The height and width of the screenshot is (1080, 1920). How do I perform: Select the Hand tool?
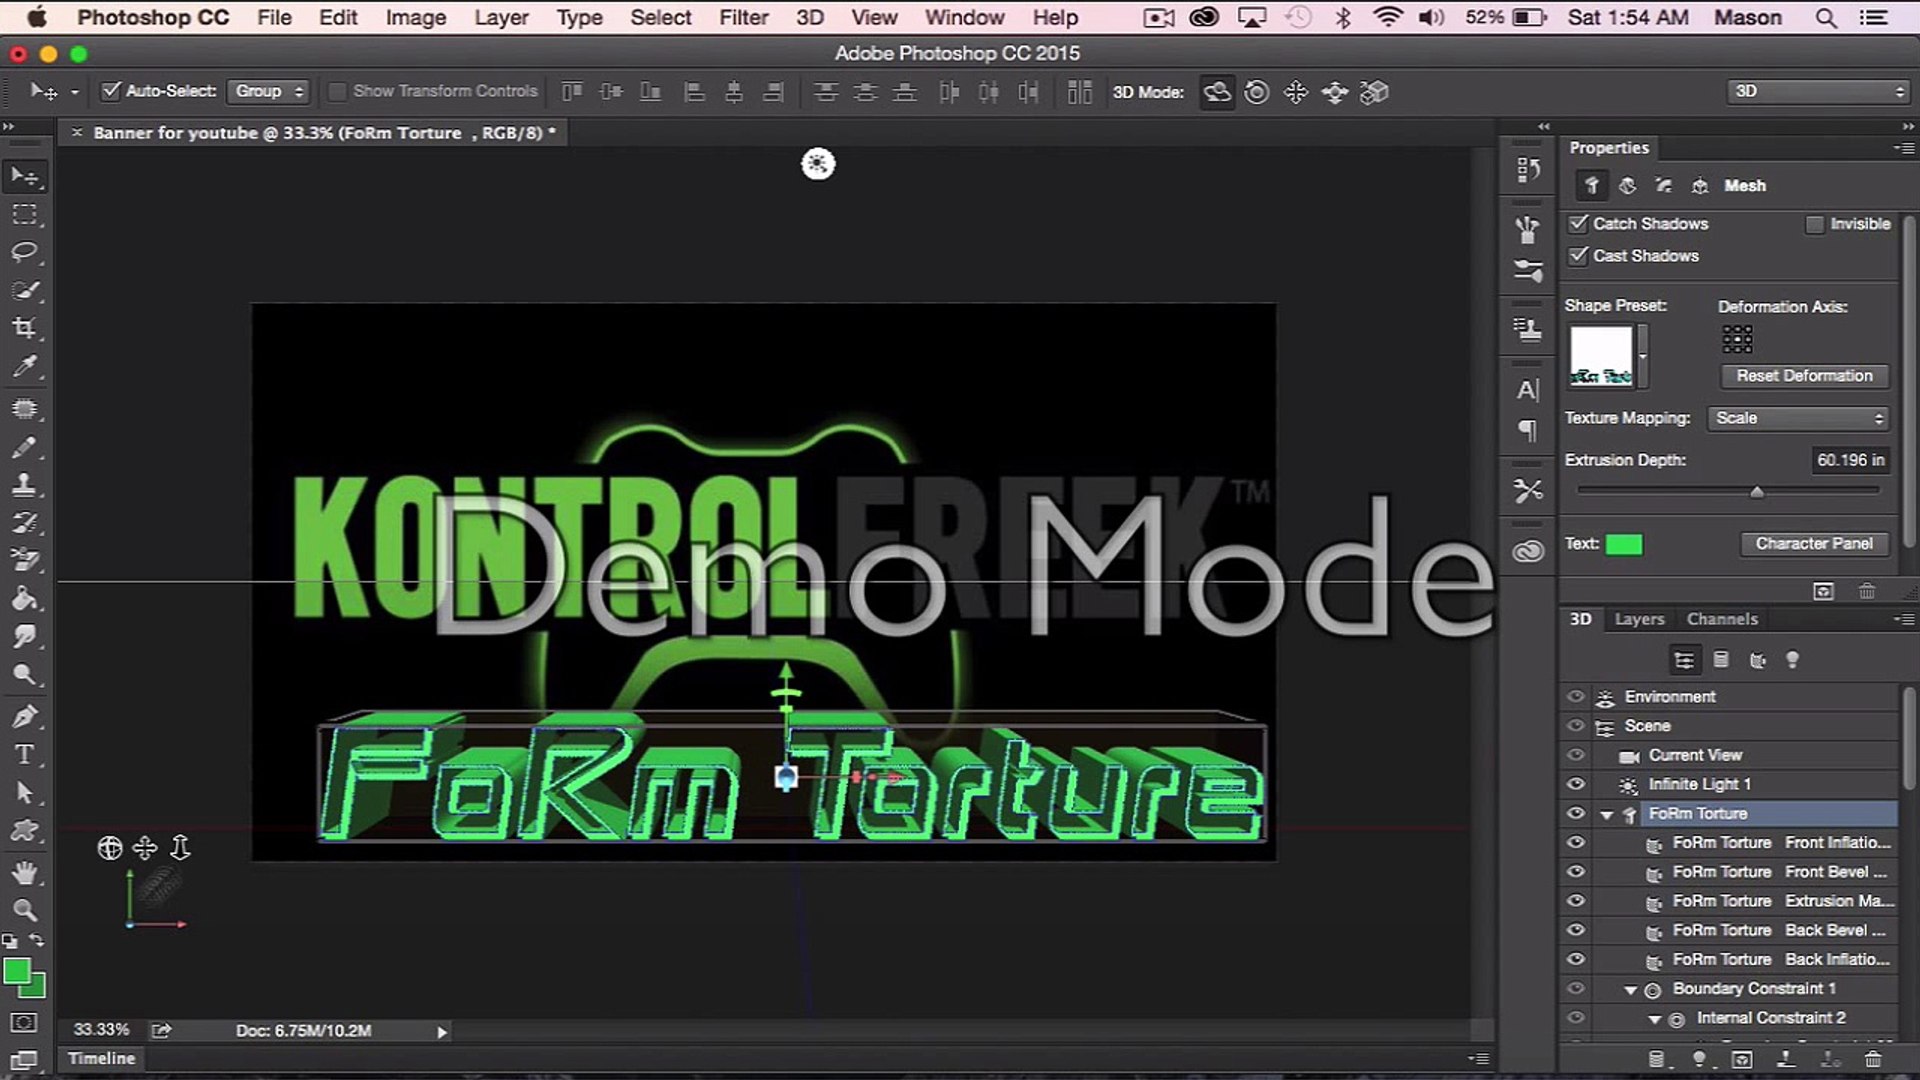click(x=24, y=872)
